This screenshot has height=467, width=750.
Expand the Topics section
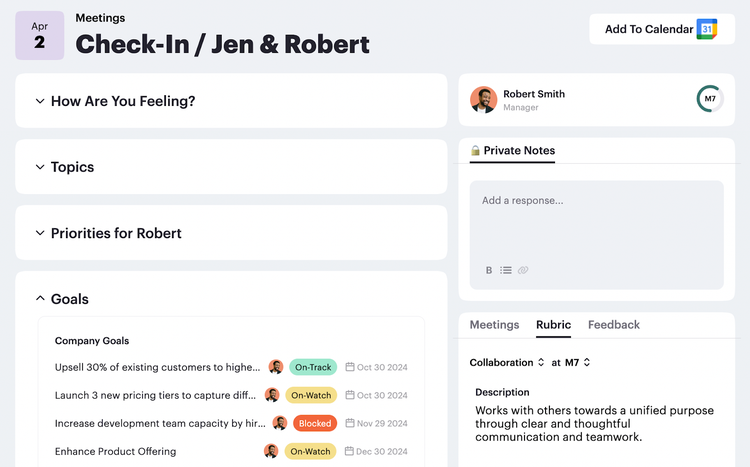point(40,167)
